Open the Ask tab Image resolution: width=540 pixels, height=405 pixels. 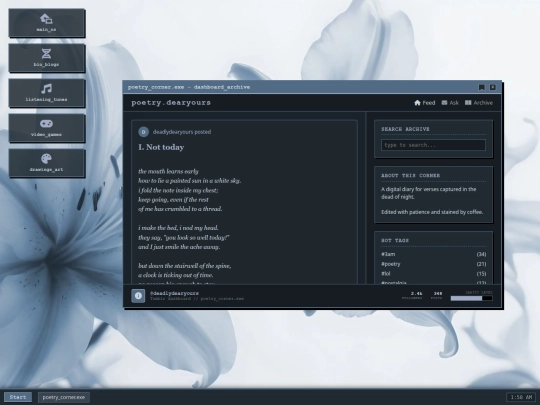[450, 103]
